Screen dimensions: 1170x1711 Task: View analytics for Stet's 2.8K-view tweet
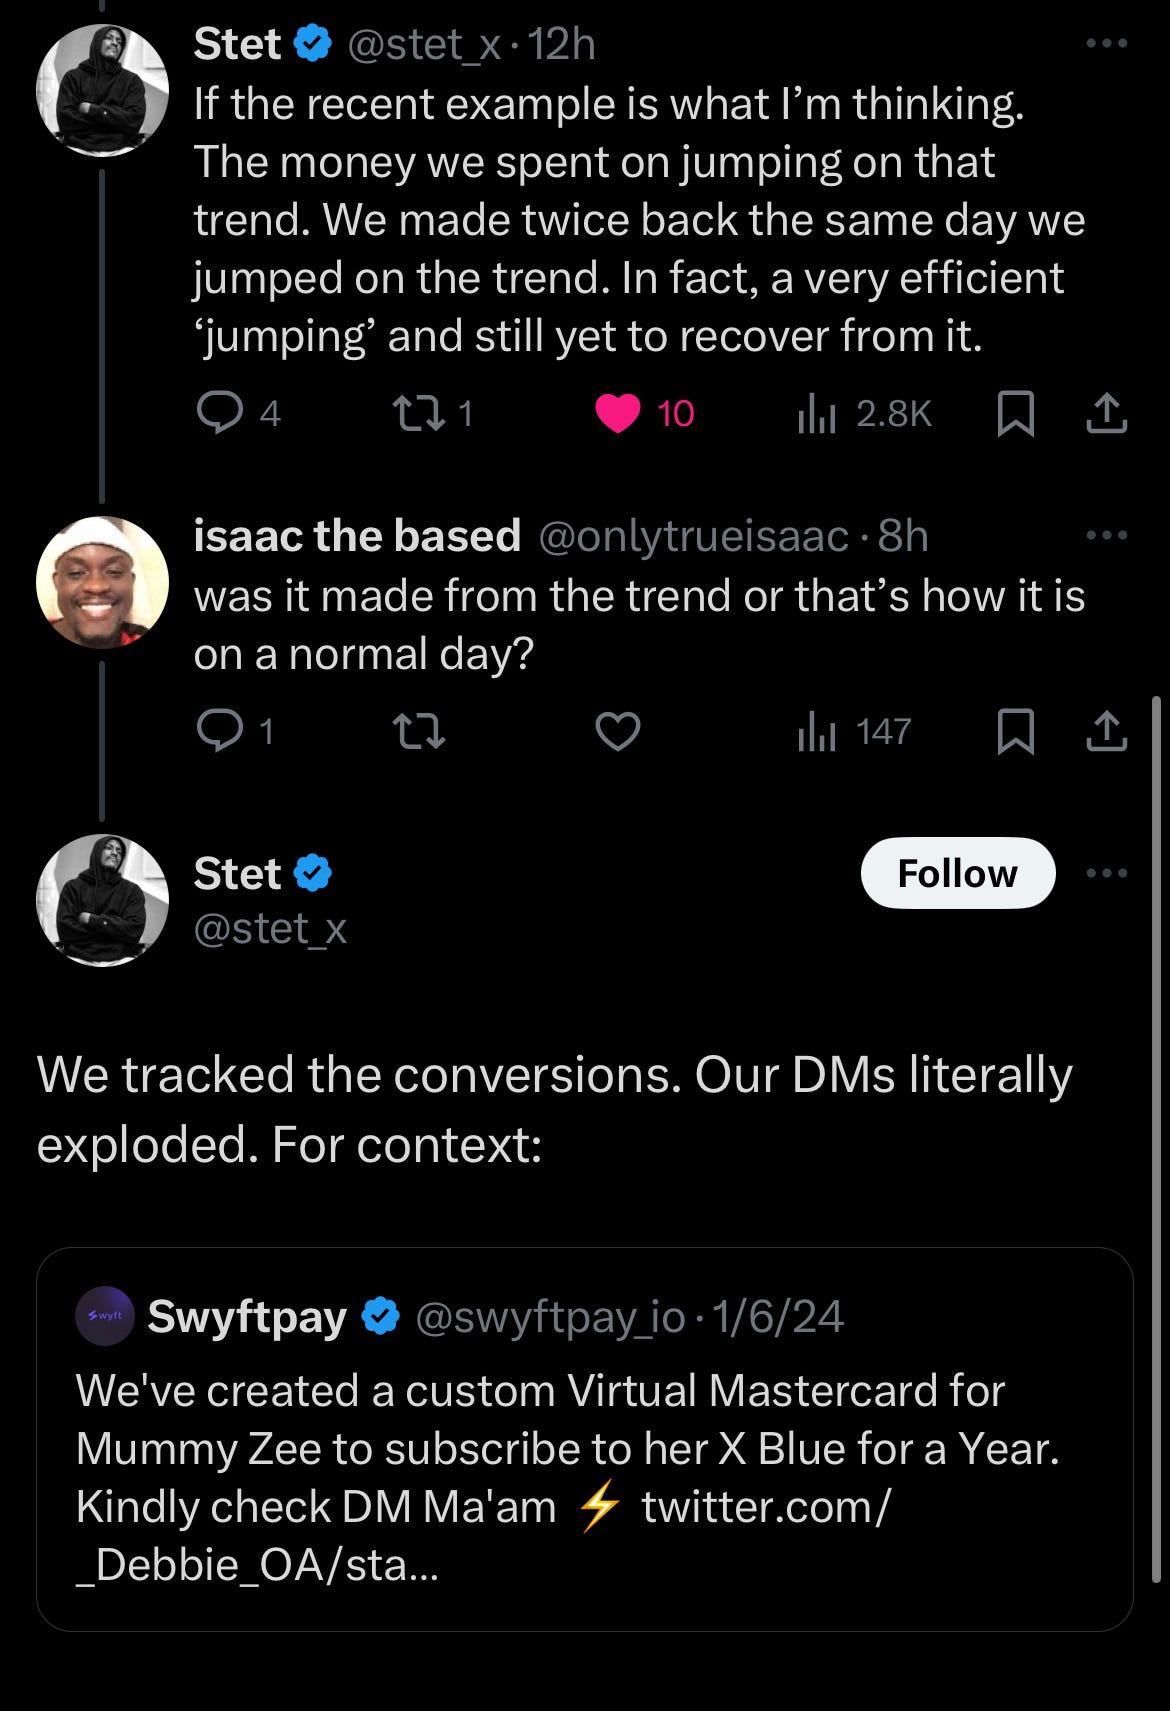point(818,413)
